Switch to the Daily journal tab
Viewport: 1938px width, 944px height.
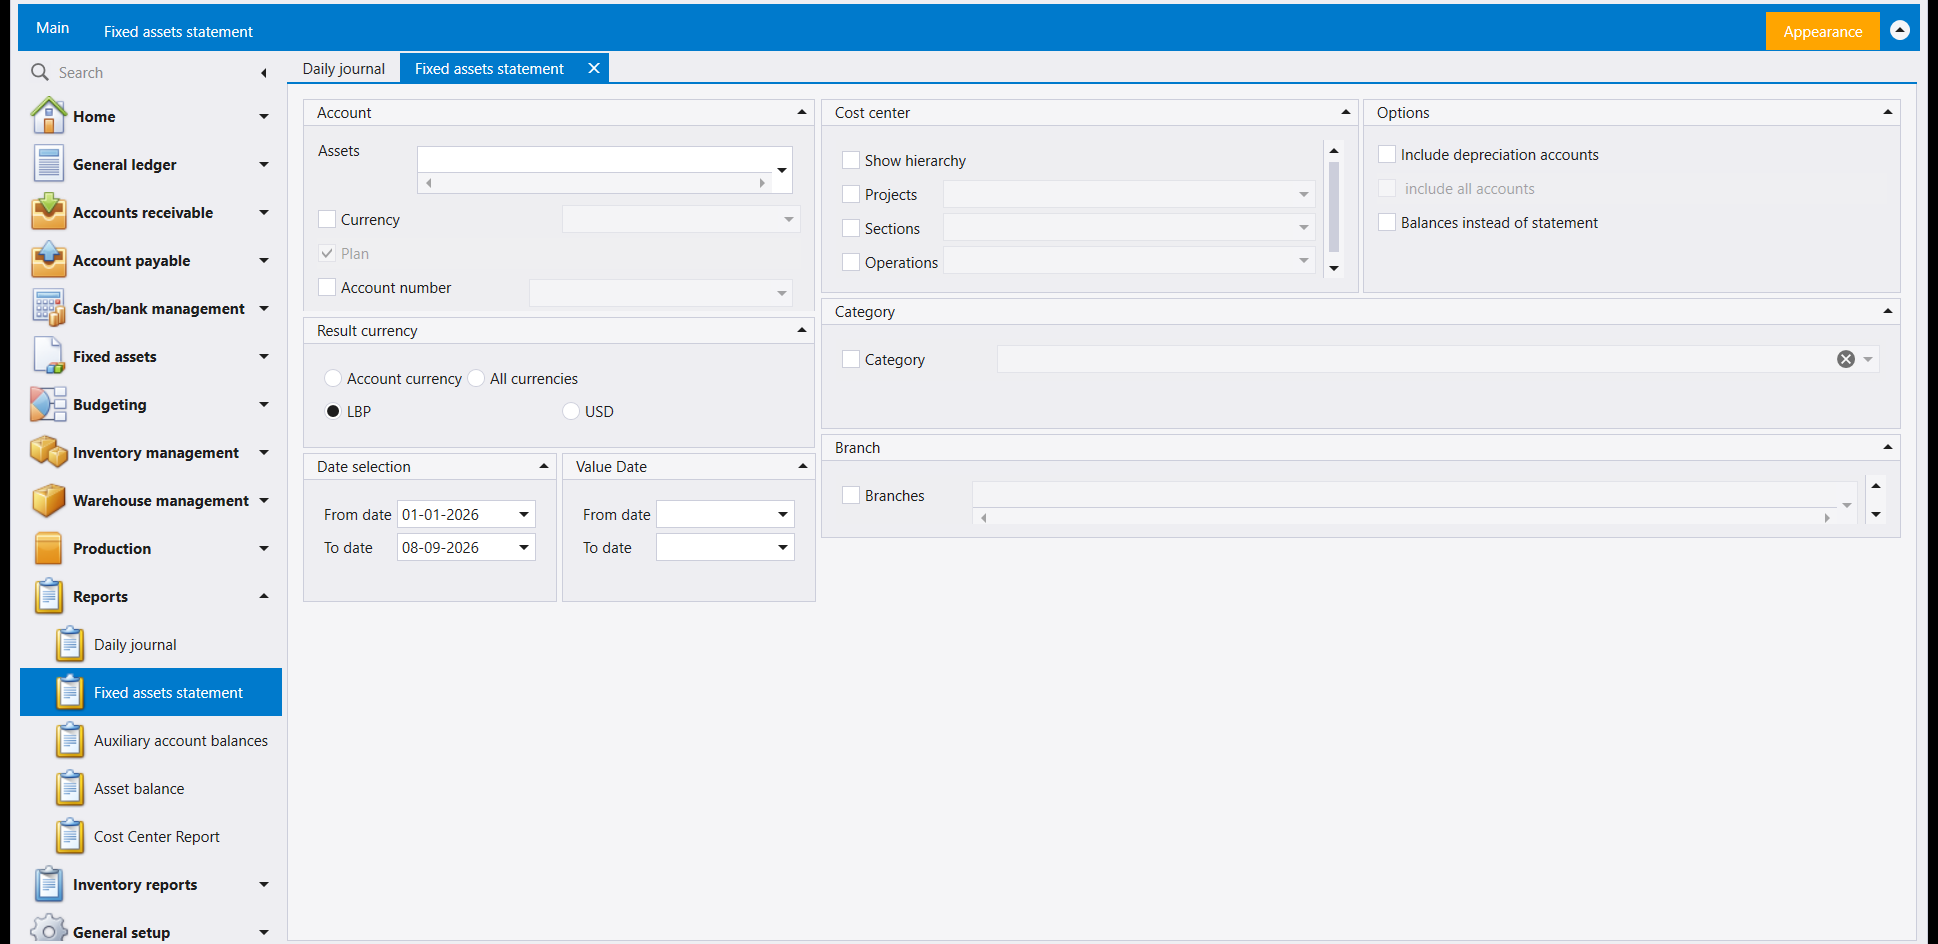pyautogui.click(x=343, y=68)
